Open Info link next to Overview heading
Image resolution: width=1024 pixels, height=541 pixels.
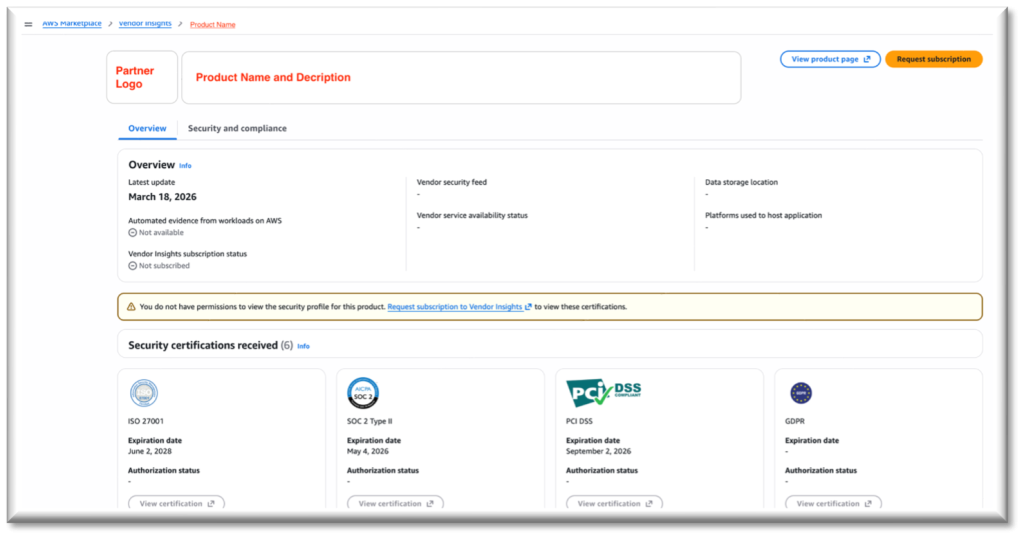coord(185,166)
